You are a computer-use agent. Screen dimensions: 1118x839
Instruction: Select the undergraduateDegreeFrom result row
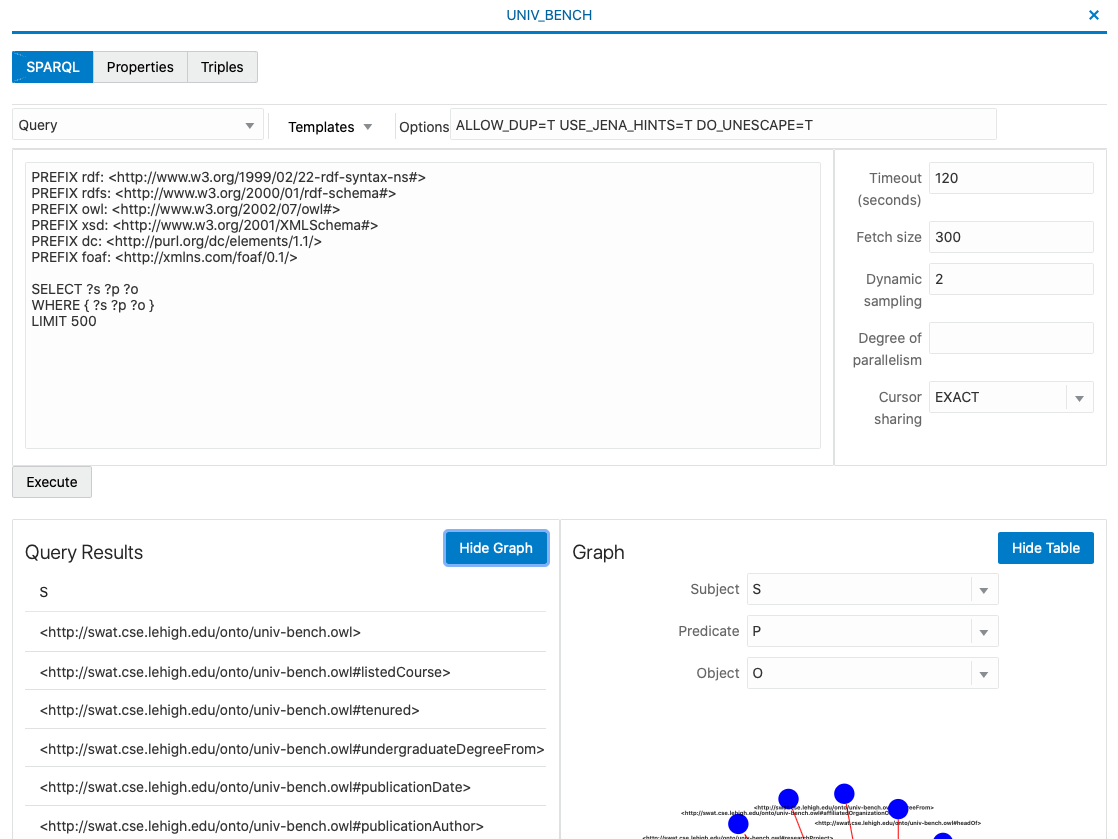(x=285, y=748)
